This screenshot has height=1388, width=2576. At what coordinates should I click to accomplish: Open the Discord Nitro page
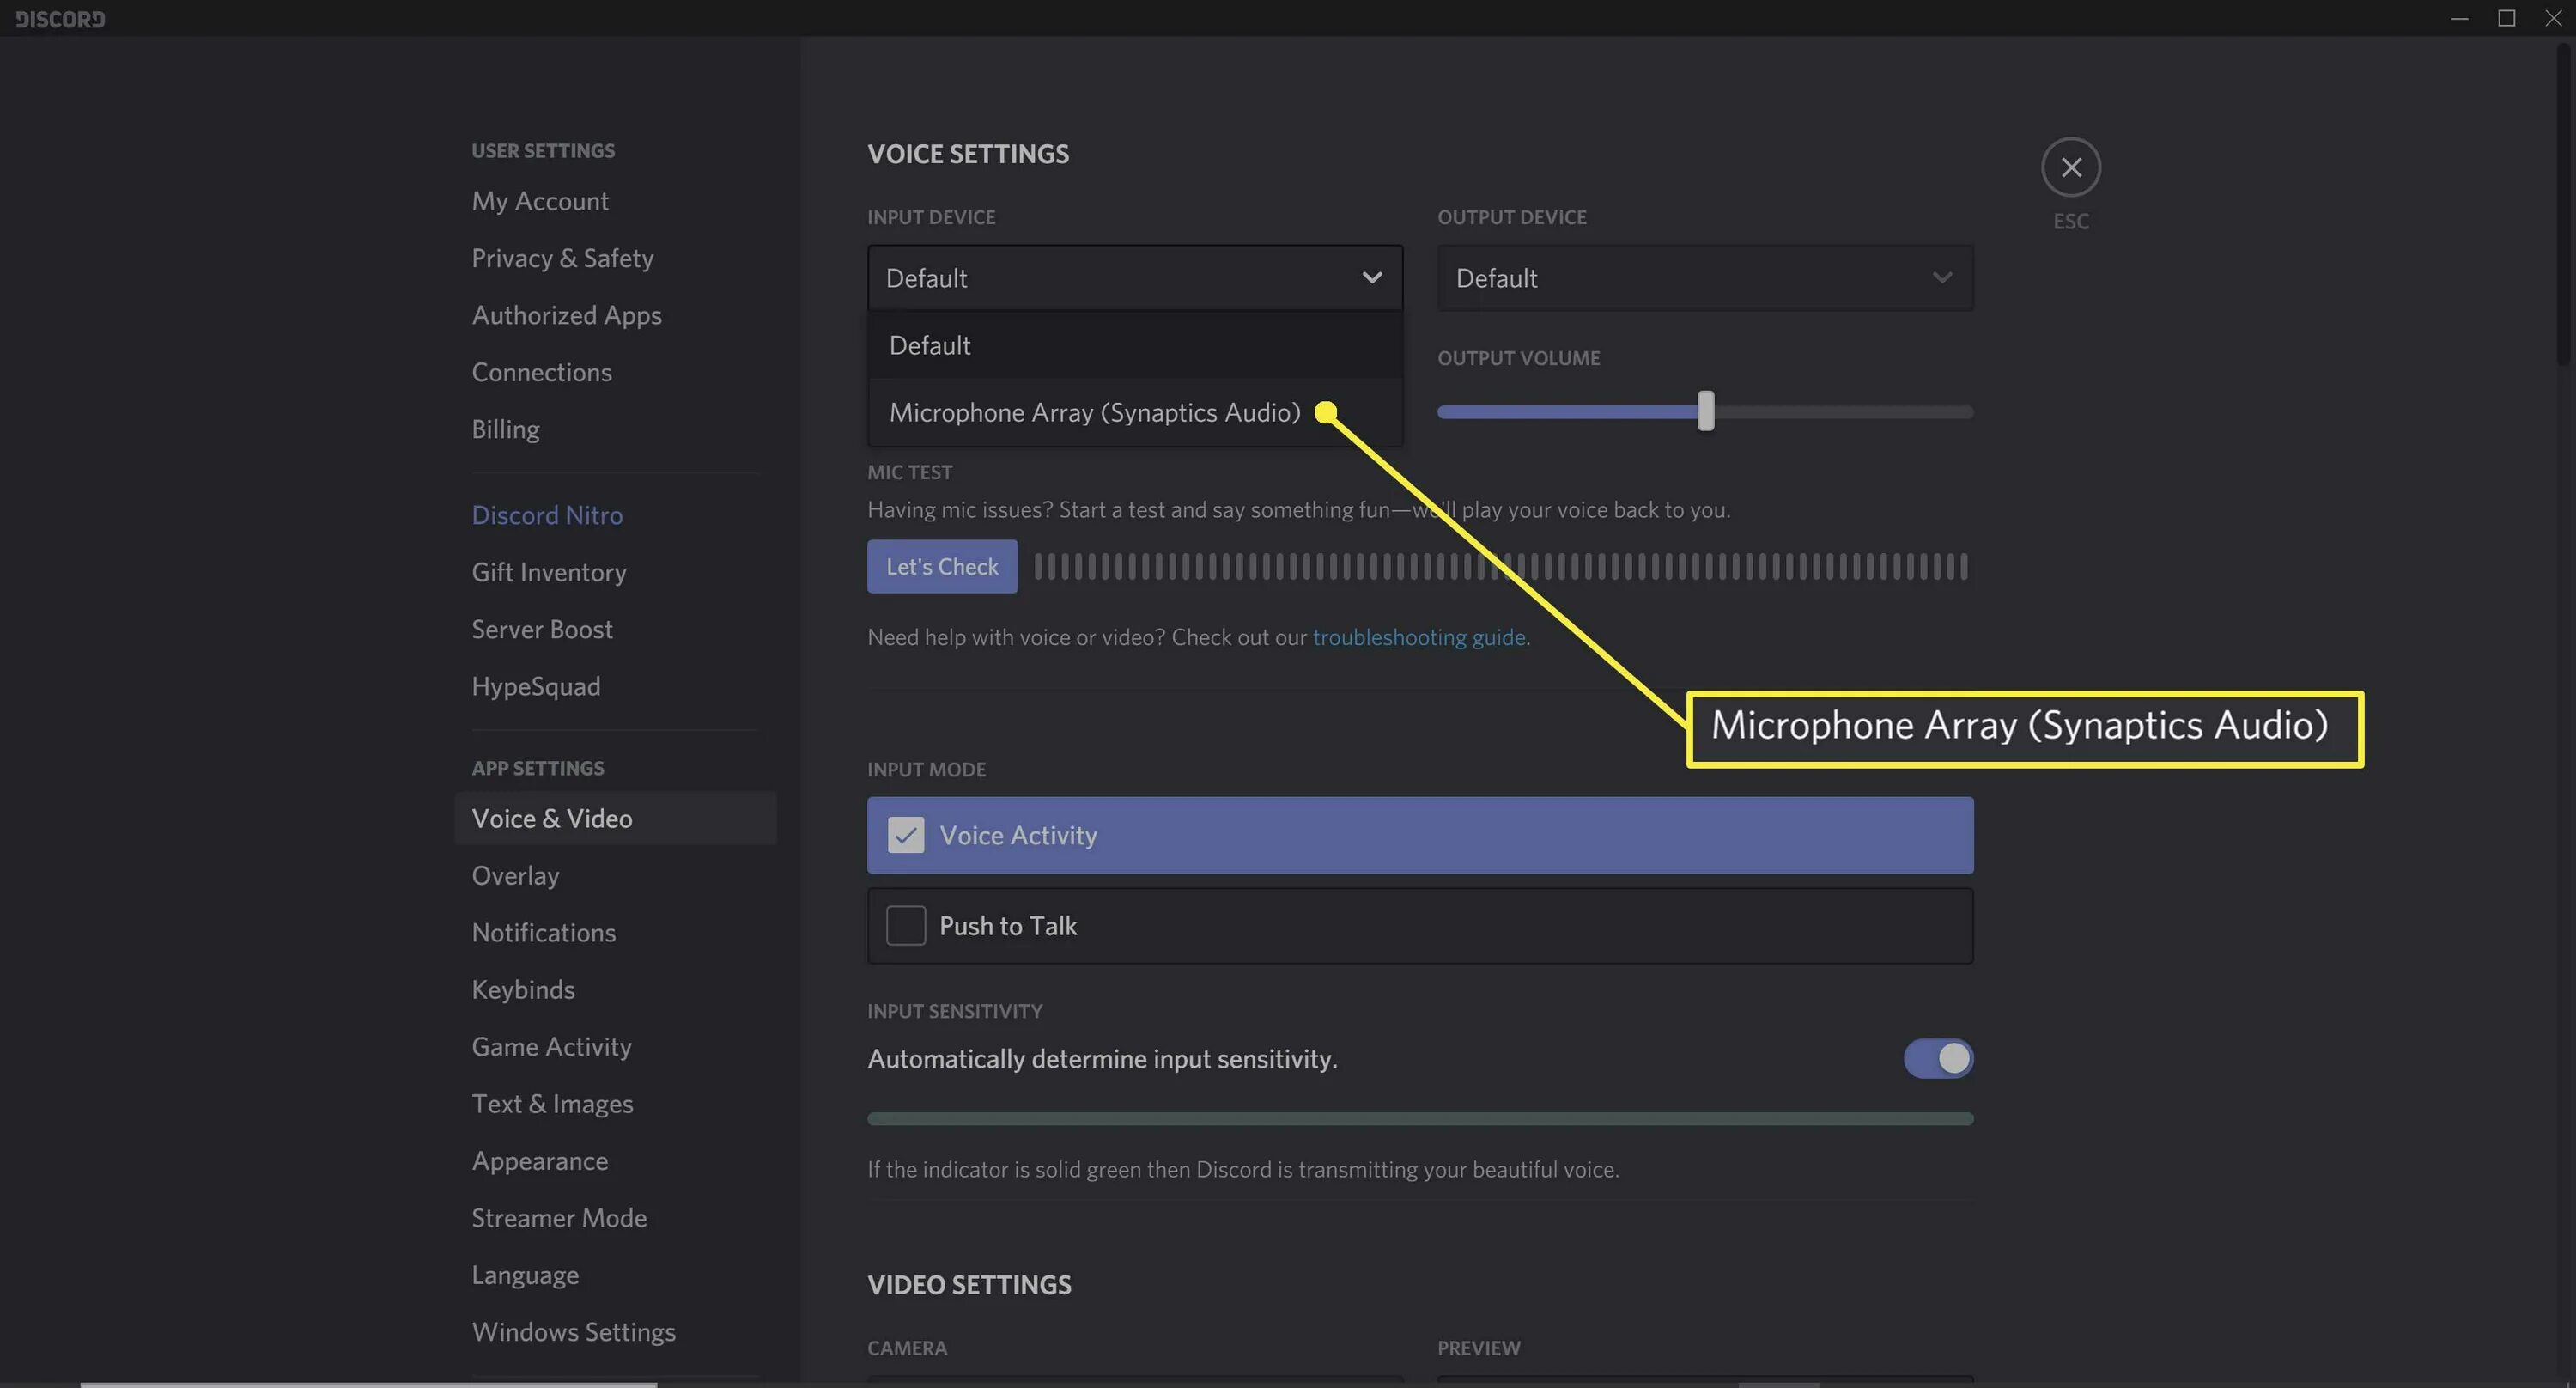point(547,515)
